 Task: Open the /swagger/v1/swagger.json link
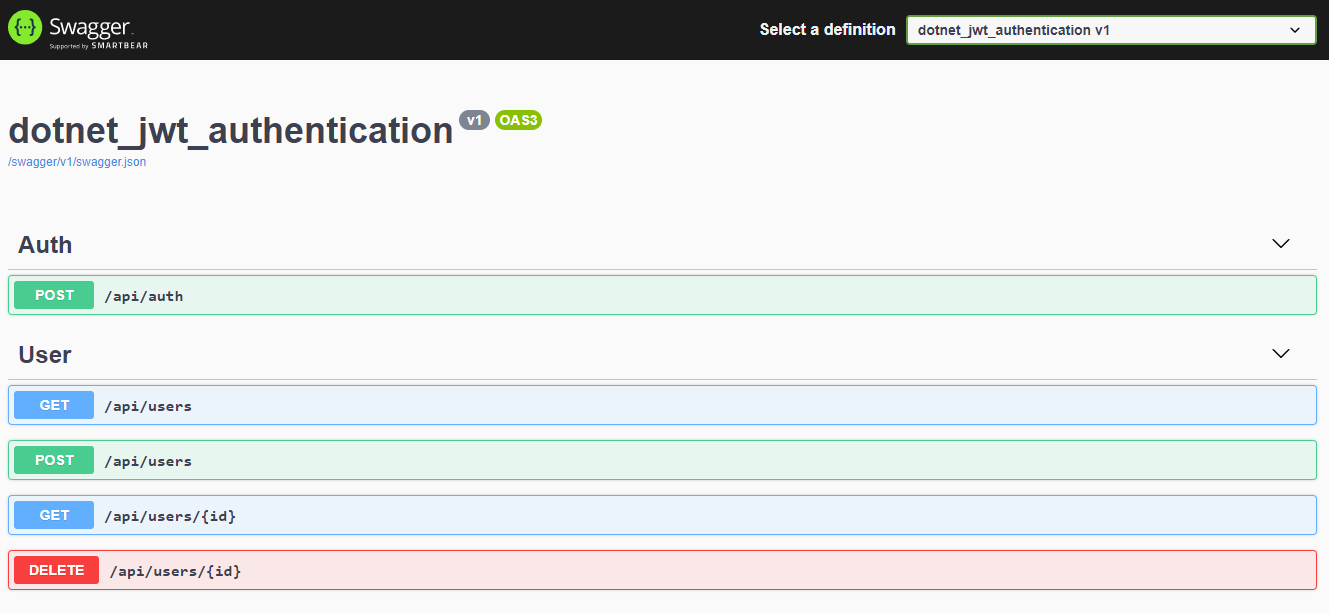tap(77, 162)
